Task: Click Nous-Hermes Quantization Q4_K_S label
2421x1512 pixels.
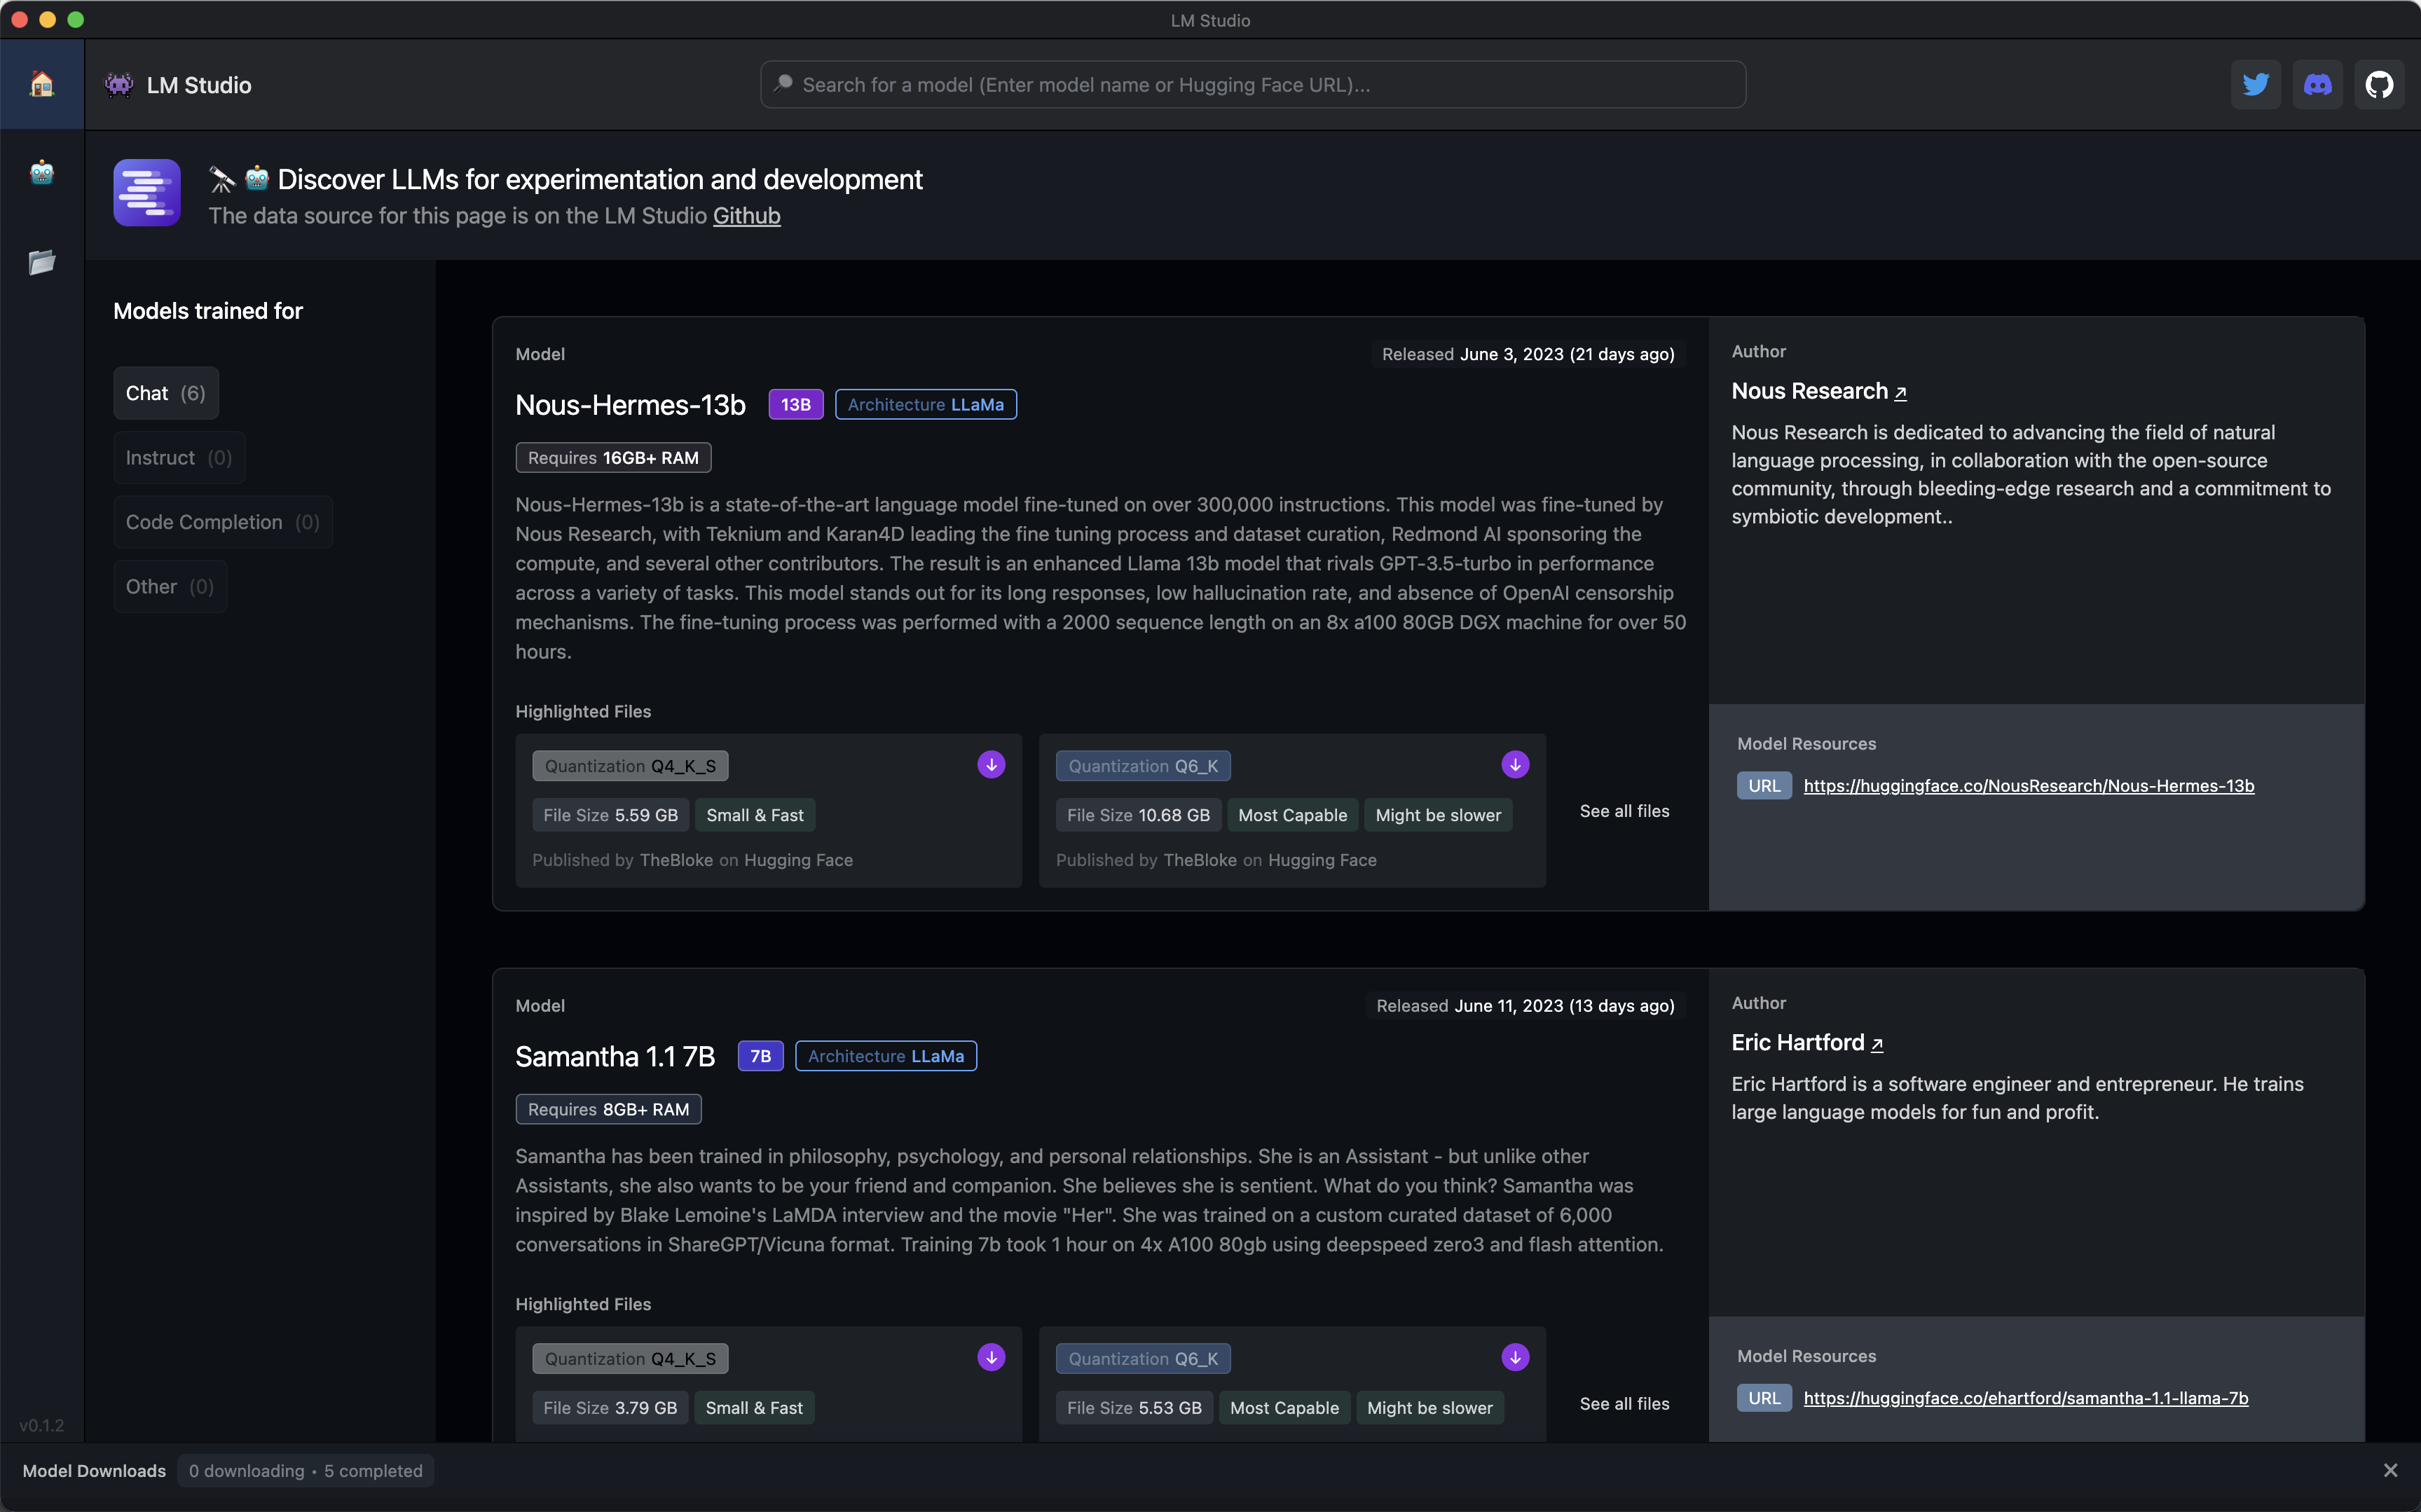Action: [x=630, y=766]
